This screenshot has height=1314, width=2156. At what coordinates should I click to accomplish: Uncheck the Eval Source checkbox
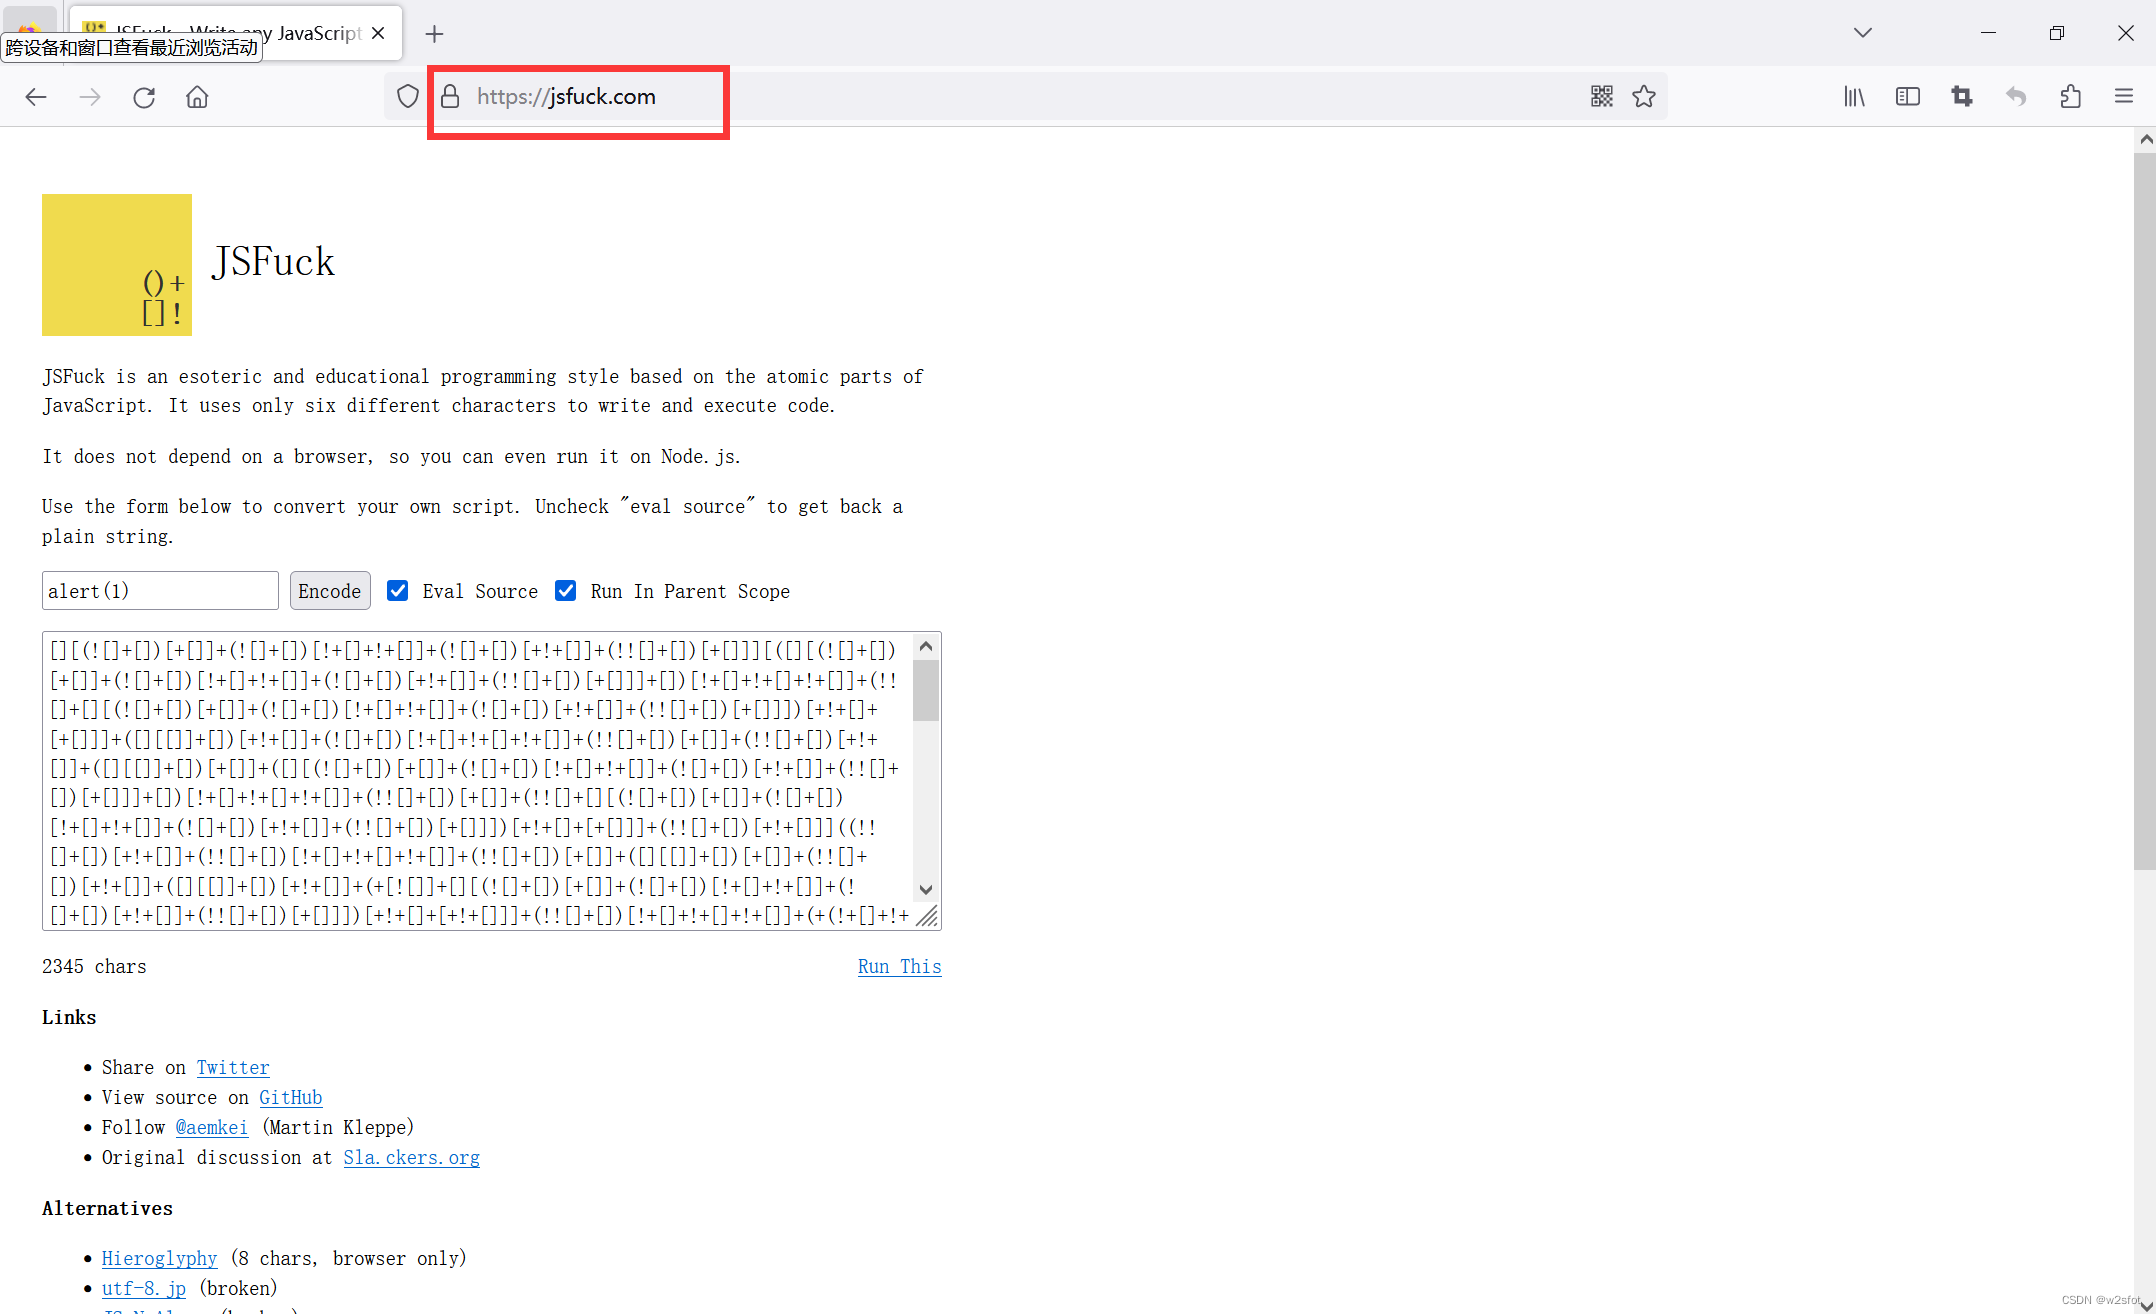coord(398,591)
